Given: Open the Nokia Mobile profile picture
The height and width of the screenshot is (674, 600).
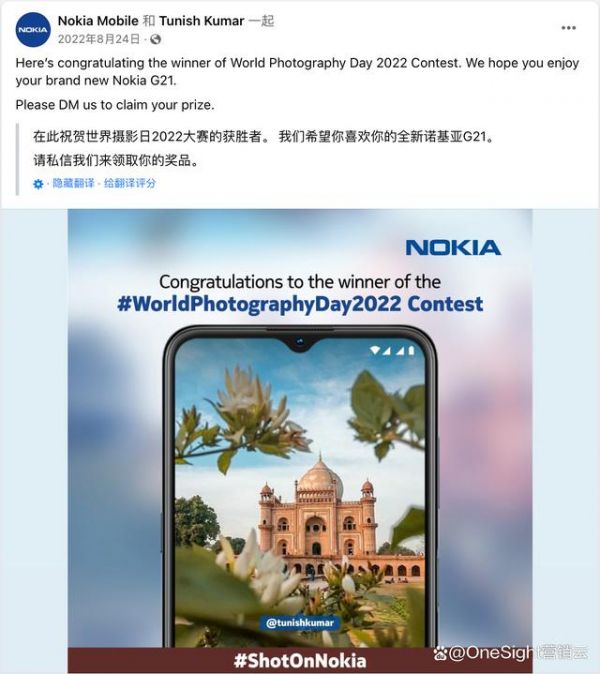Looking at the screenshot, I should tap(33, 30).
